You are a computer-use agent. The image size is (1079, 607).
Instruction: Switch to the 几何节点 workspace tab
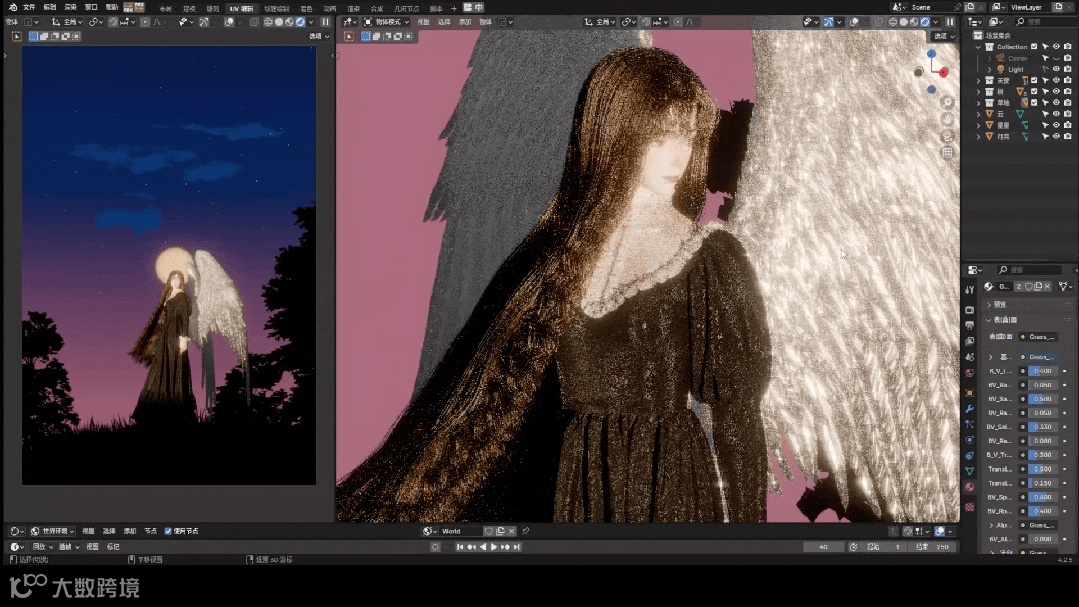tap(406, 8)
